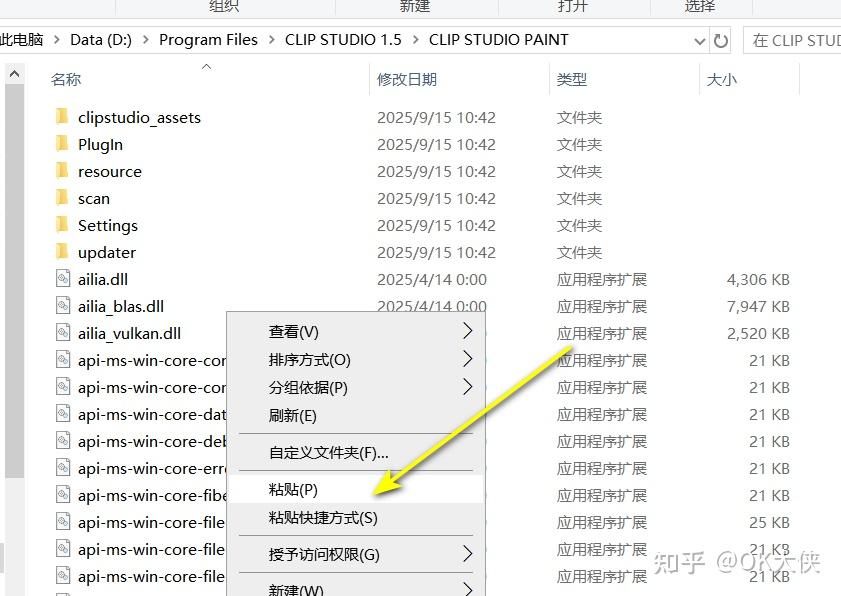Select the updater folder name
Screen dimensions: 841x596
point(107,253)
